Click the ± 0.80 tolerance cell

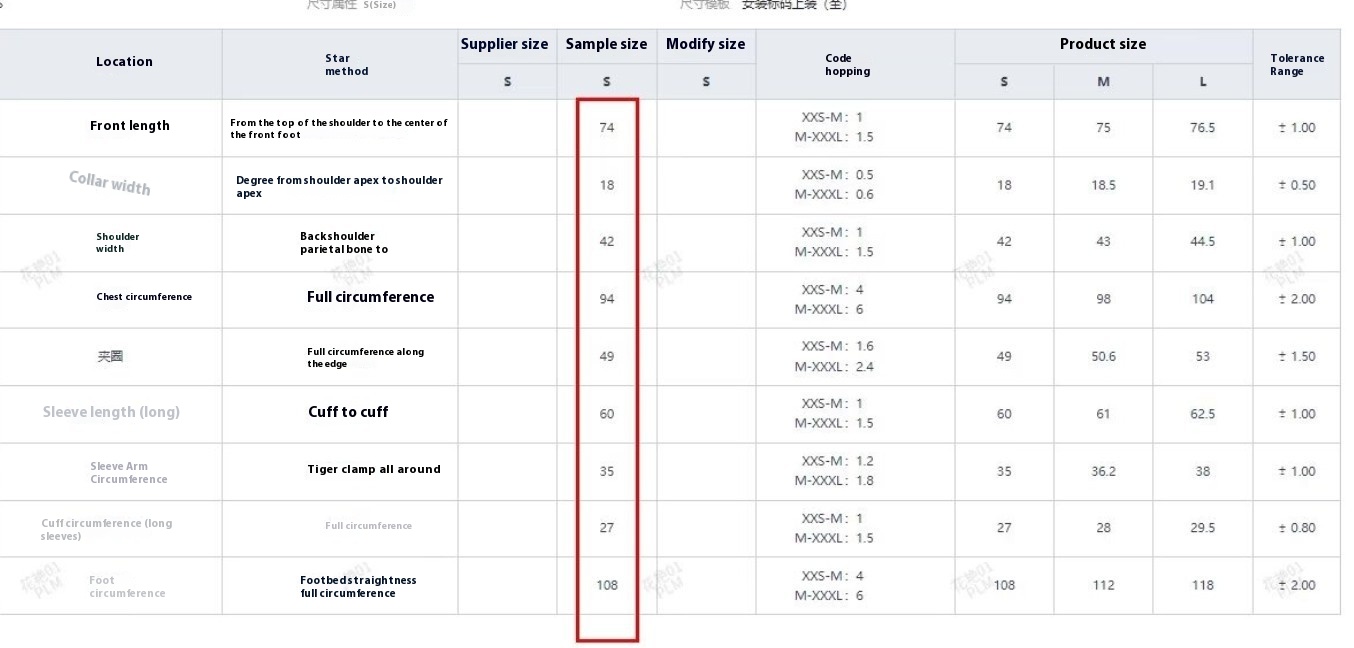pyautogui.click(x=1296, y=528)
